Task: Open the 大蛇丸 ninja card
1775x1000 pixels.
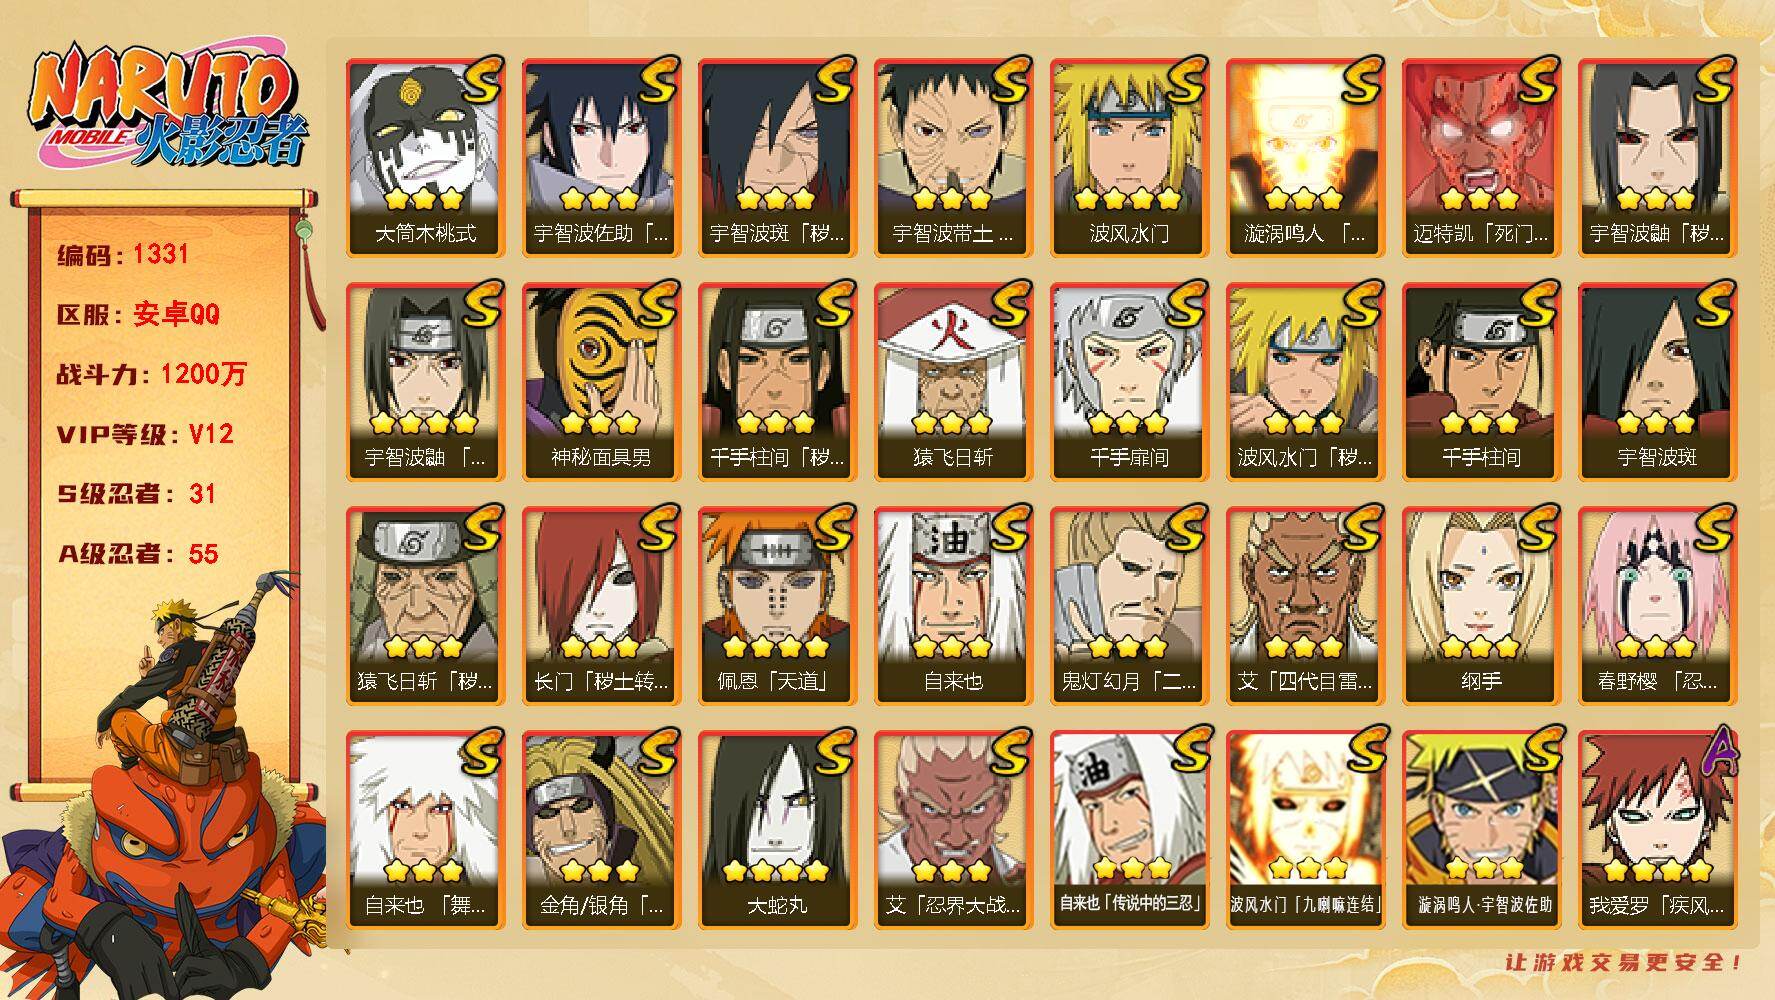Action: coord(777,830)
